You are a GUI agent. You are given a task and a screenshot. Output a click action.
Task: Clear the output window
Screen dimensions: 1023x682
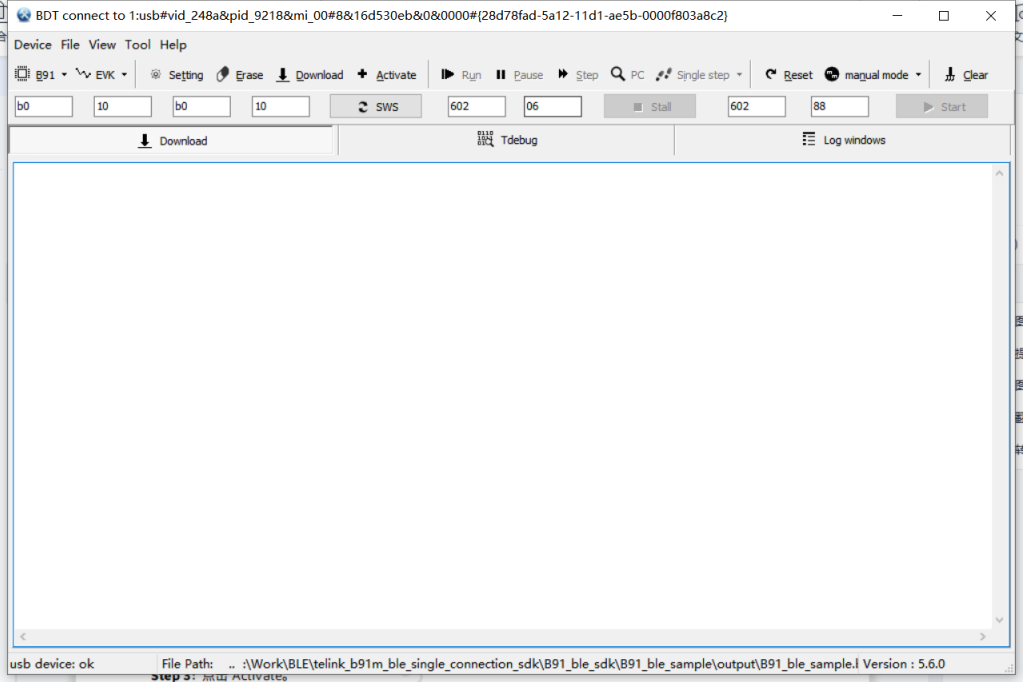pos(964,73)
